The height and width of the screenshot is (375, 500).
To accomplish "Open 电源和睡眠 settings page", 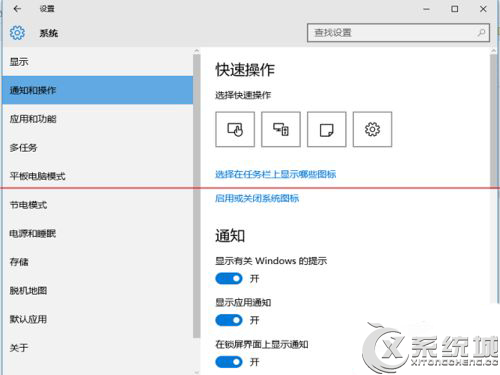I will 97,233.
